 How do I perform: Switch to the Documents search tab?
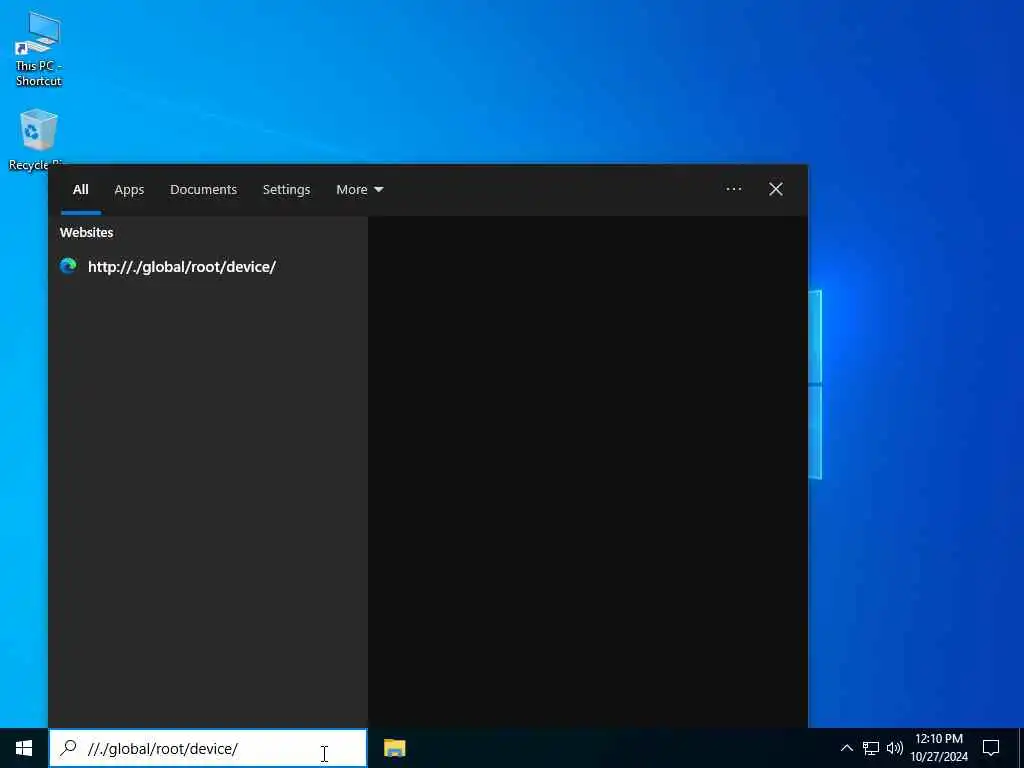[x=204, y=189]
